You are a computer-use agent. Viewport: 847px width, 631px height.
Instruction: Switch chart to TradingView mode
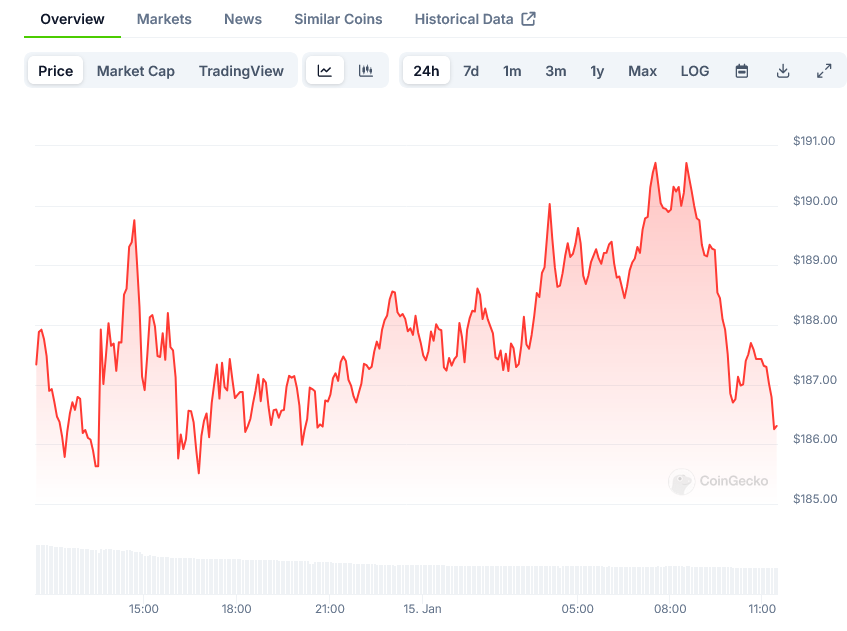(x=241, y=71)
